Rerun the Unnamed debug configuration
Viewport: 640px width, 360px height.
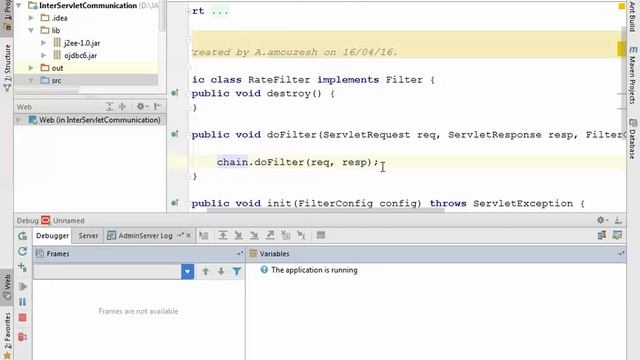click(22, 236)
